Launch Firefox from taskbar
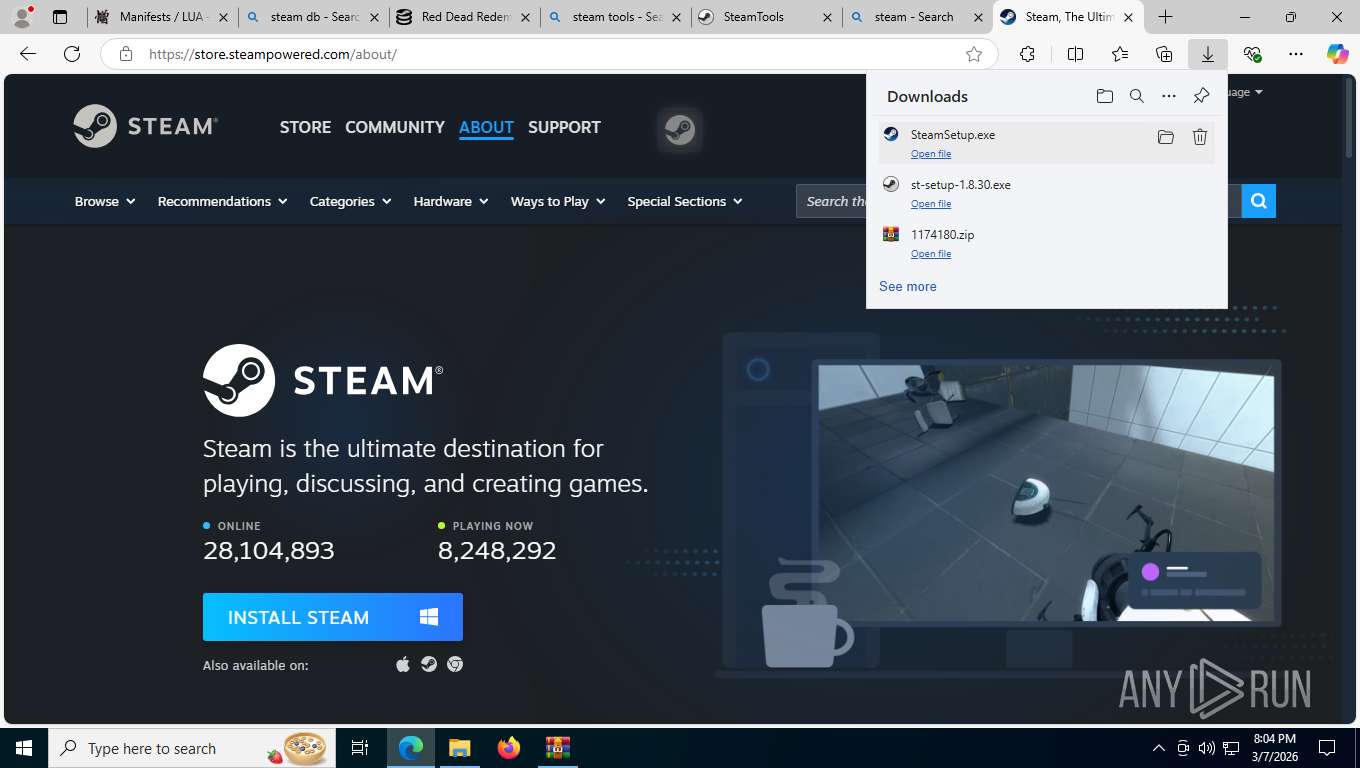Screen dimensions: 1360x768 pyautogui.click(x=509, y=748)
